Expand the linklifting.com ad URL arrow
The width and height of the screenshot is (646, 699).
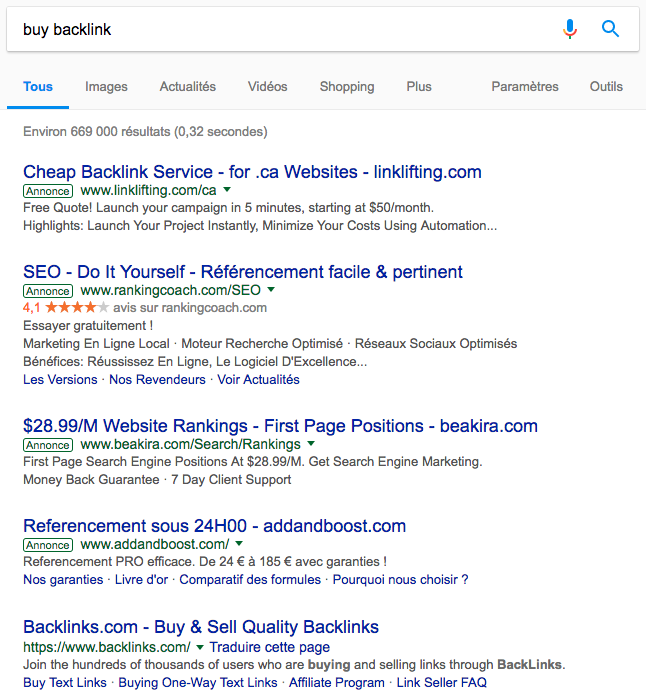tap(227, 189)
